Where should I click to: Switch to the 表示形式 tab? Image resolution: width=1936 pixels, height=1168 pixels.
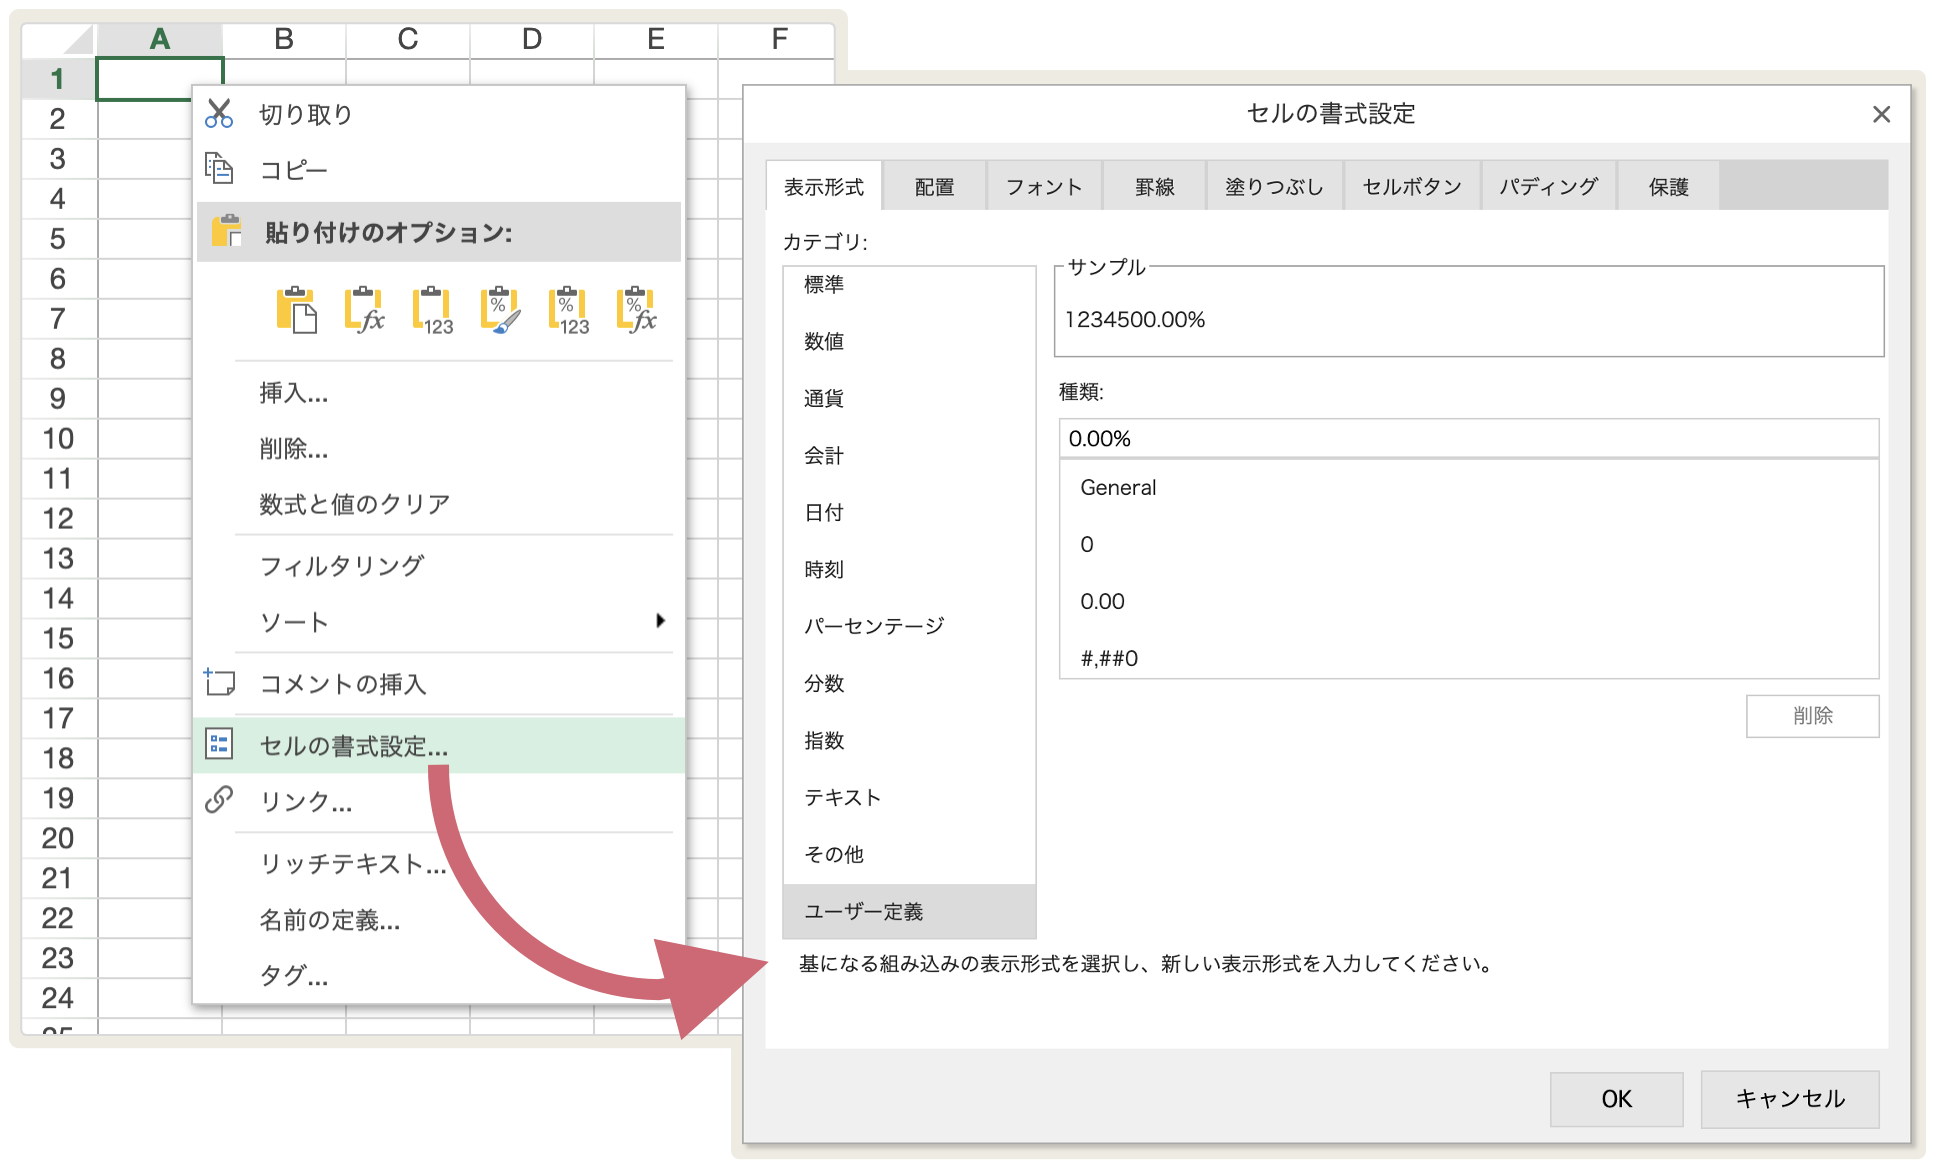(823, 186)
